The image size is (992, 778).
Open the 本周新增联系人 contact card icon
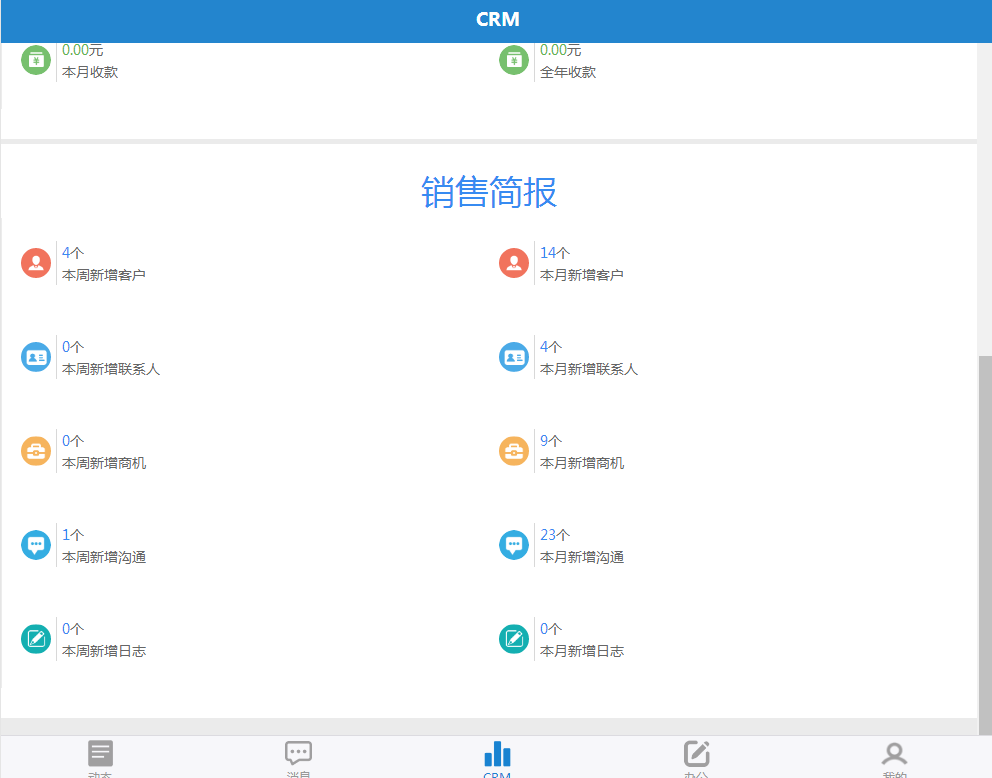[x=36, y=357]
